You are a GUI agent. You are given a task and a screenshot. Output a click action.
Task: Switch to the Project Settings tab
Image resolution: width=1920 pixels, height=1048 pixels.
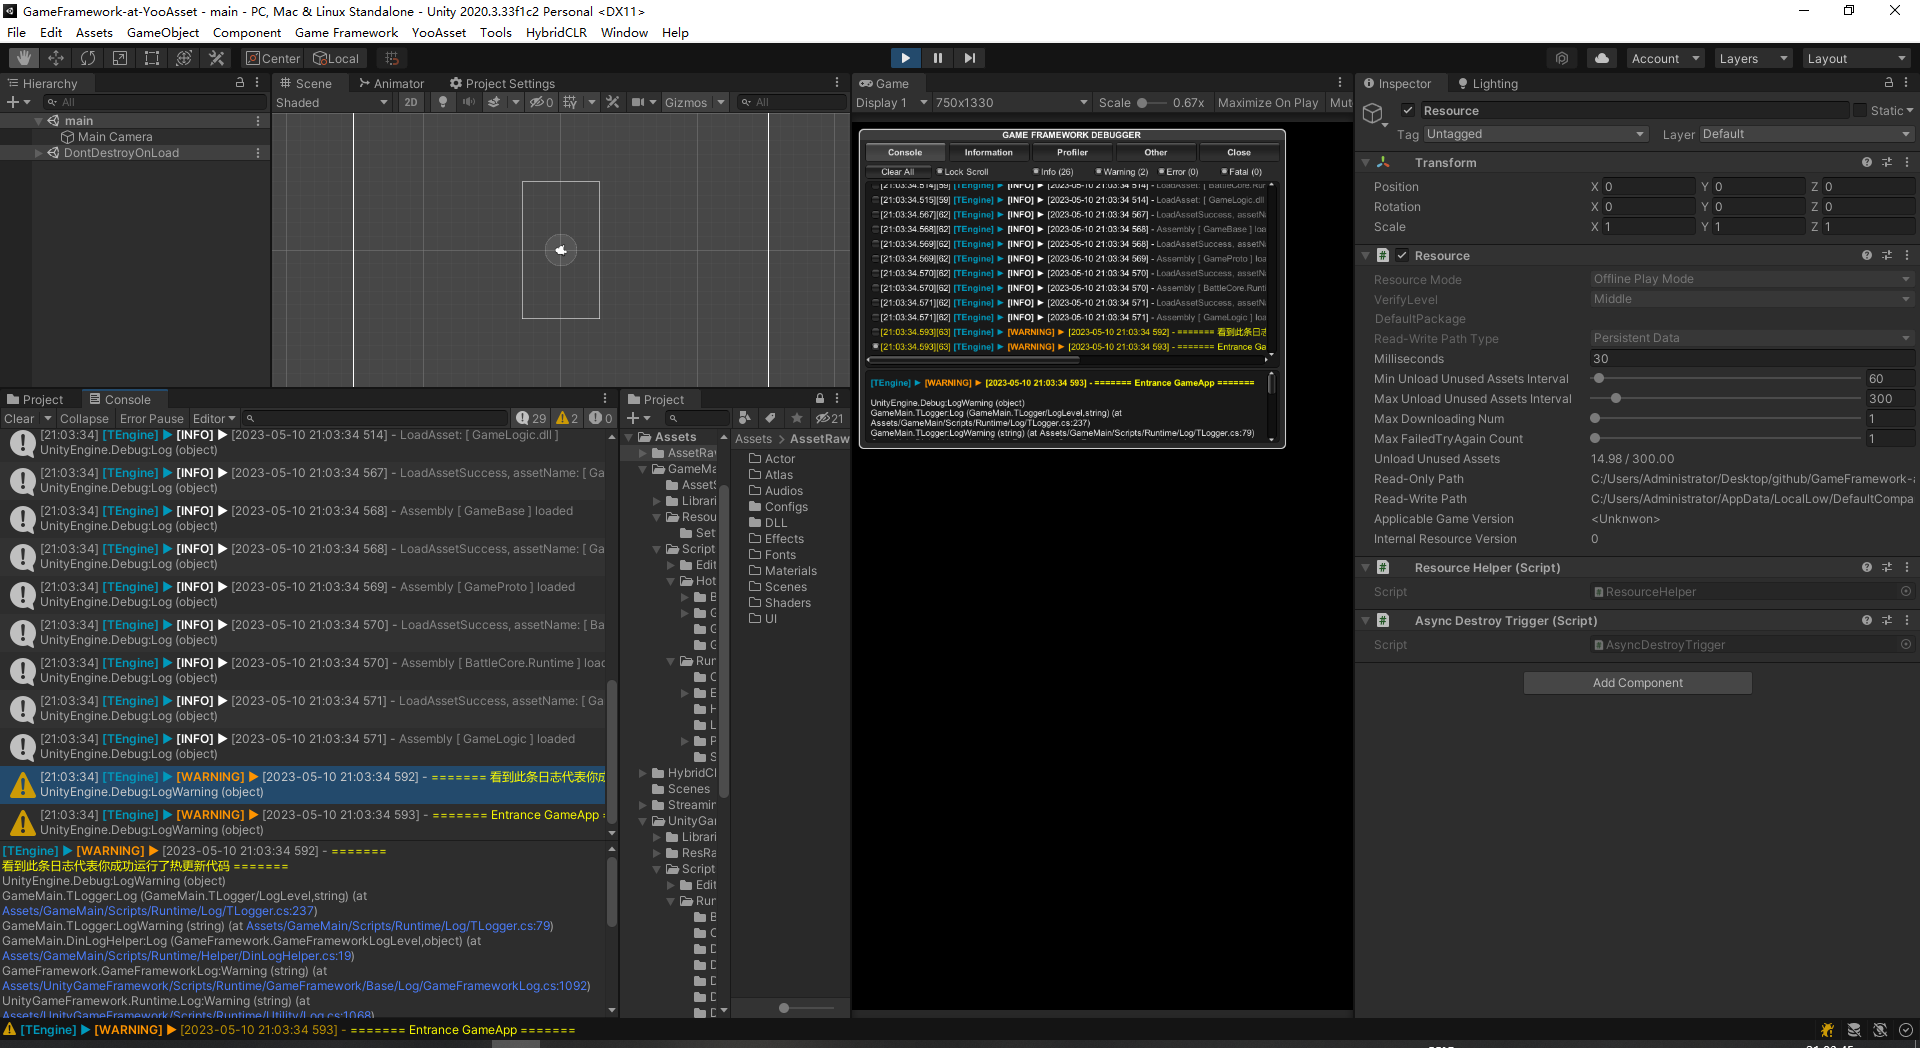(x=502, y=83)
